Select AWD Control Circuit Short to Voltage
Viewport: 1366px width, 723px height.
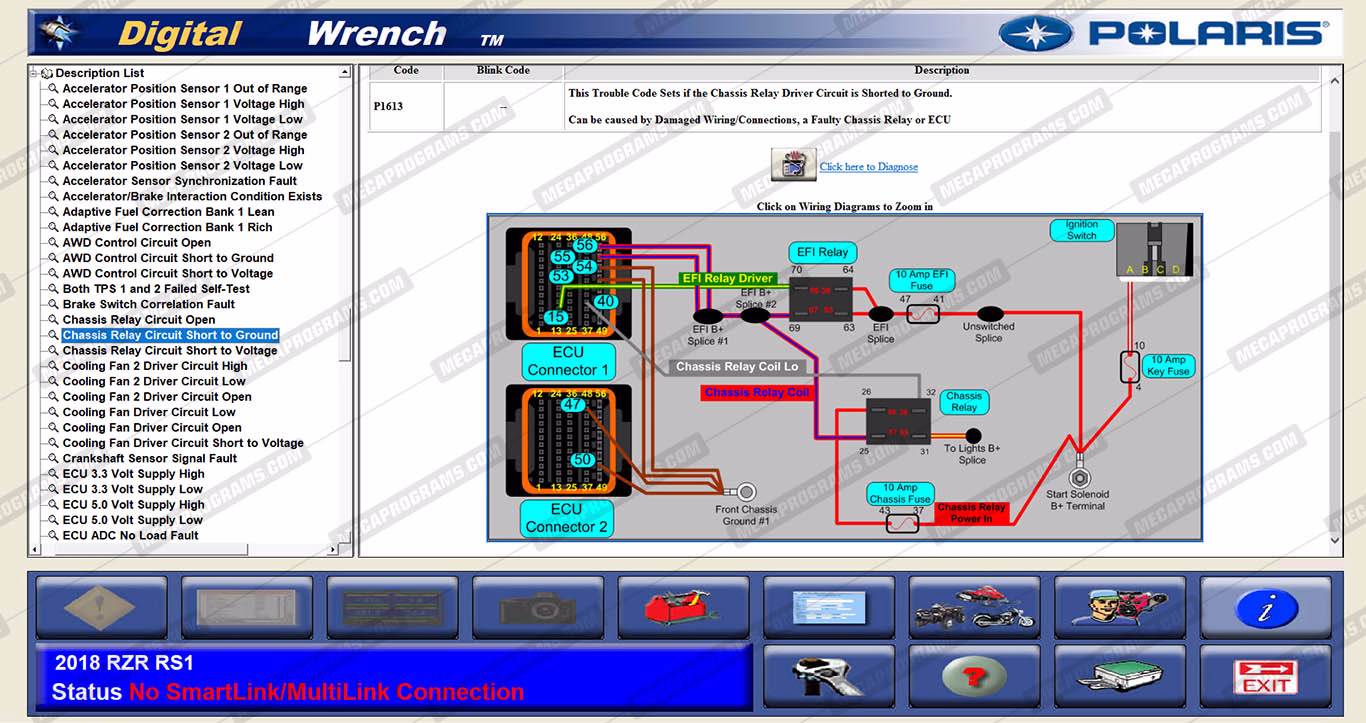point(167,273)
